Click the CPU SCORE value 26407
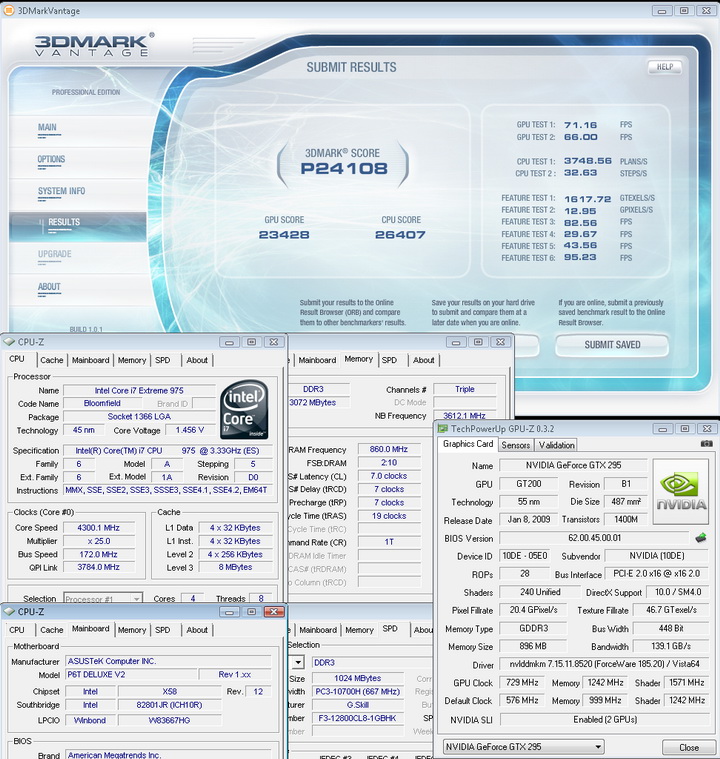This screenshot has height=759, width=720. click(x=400, y=235)
